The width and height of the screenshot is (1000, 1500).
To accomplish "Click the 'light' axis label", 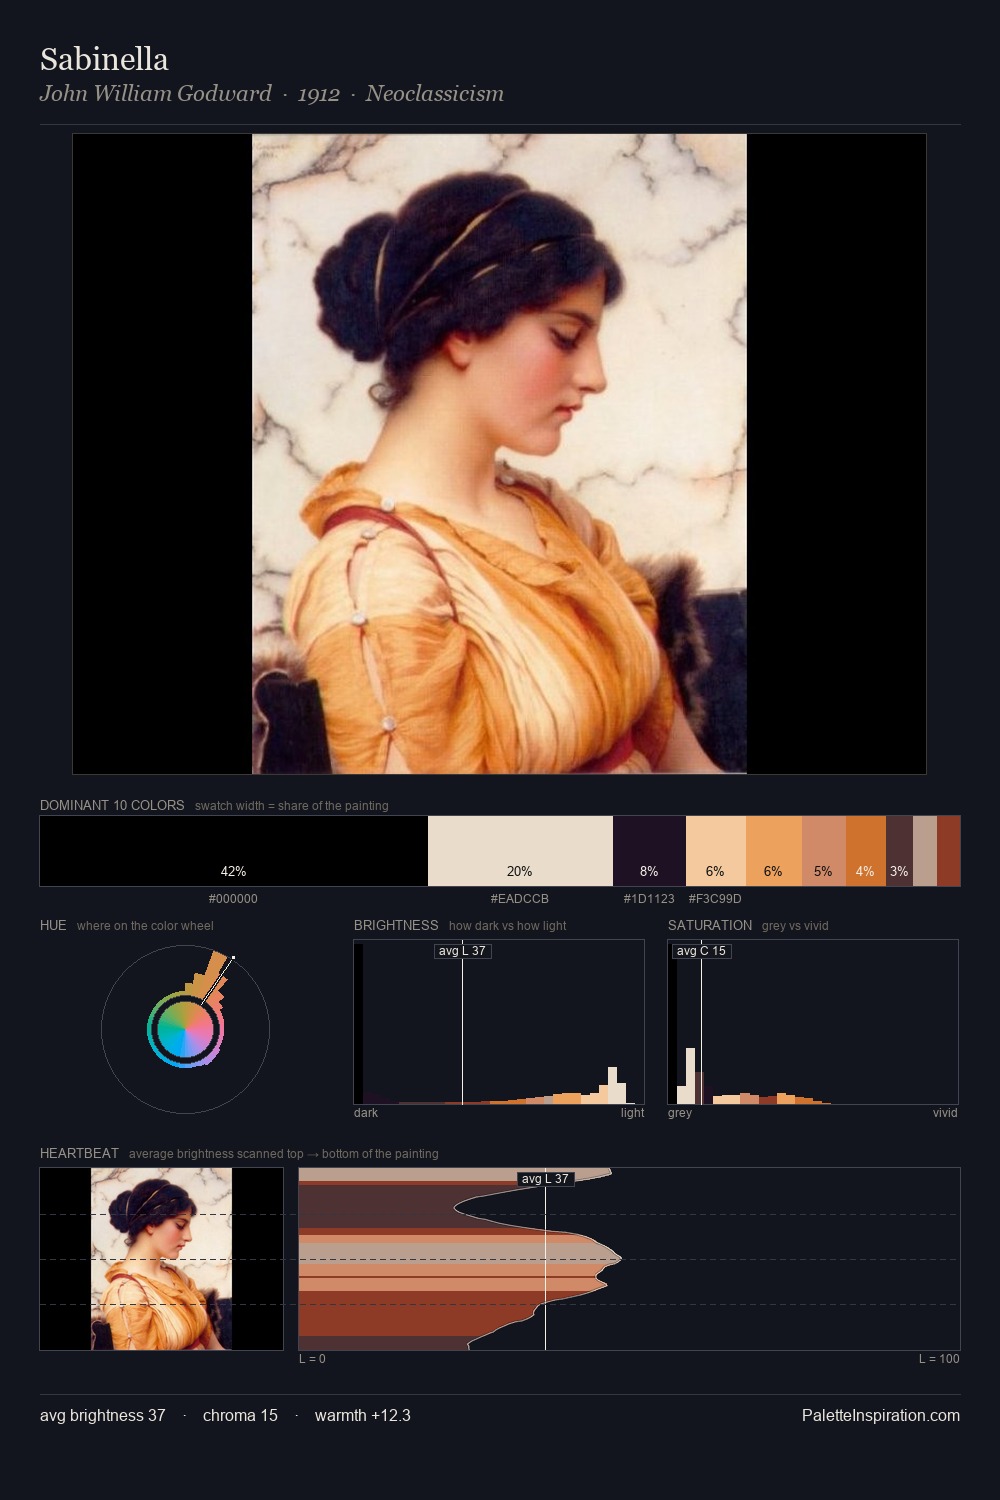I will (x=632, y=1113).
